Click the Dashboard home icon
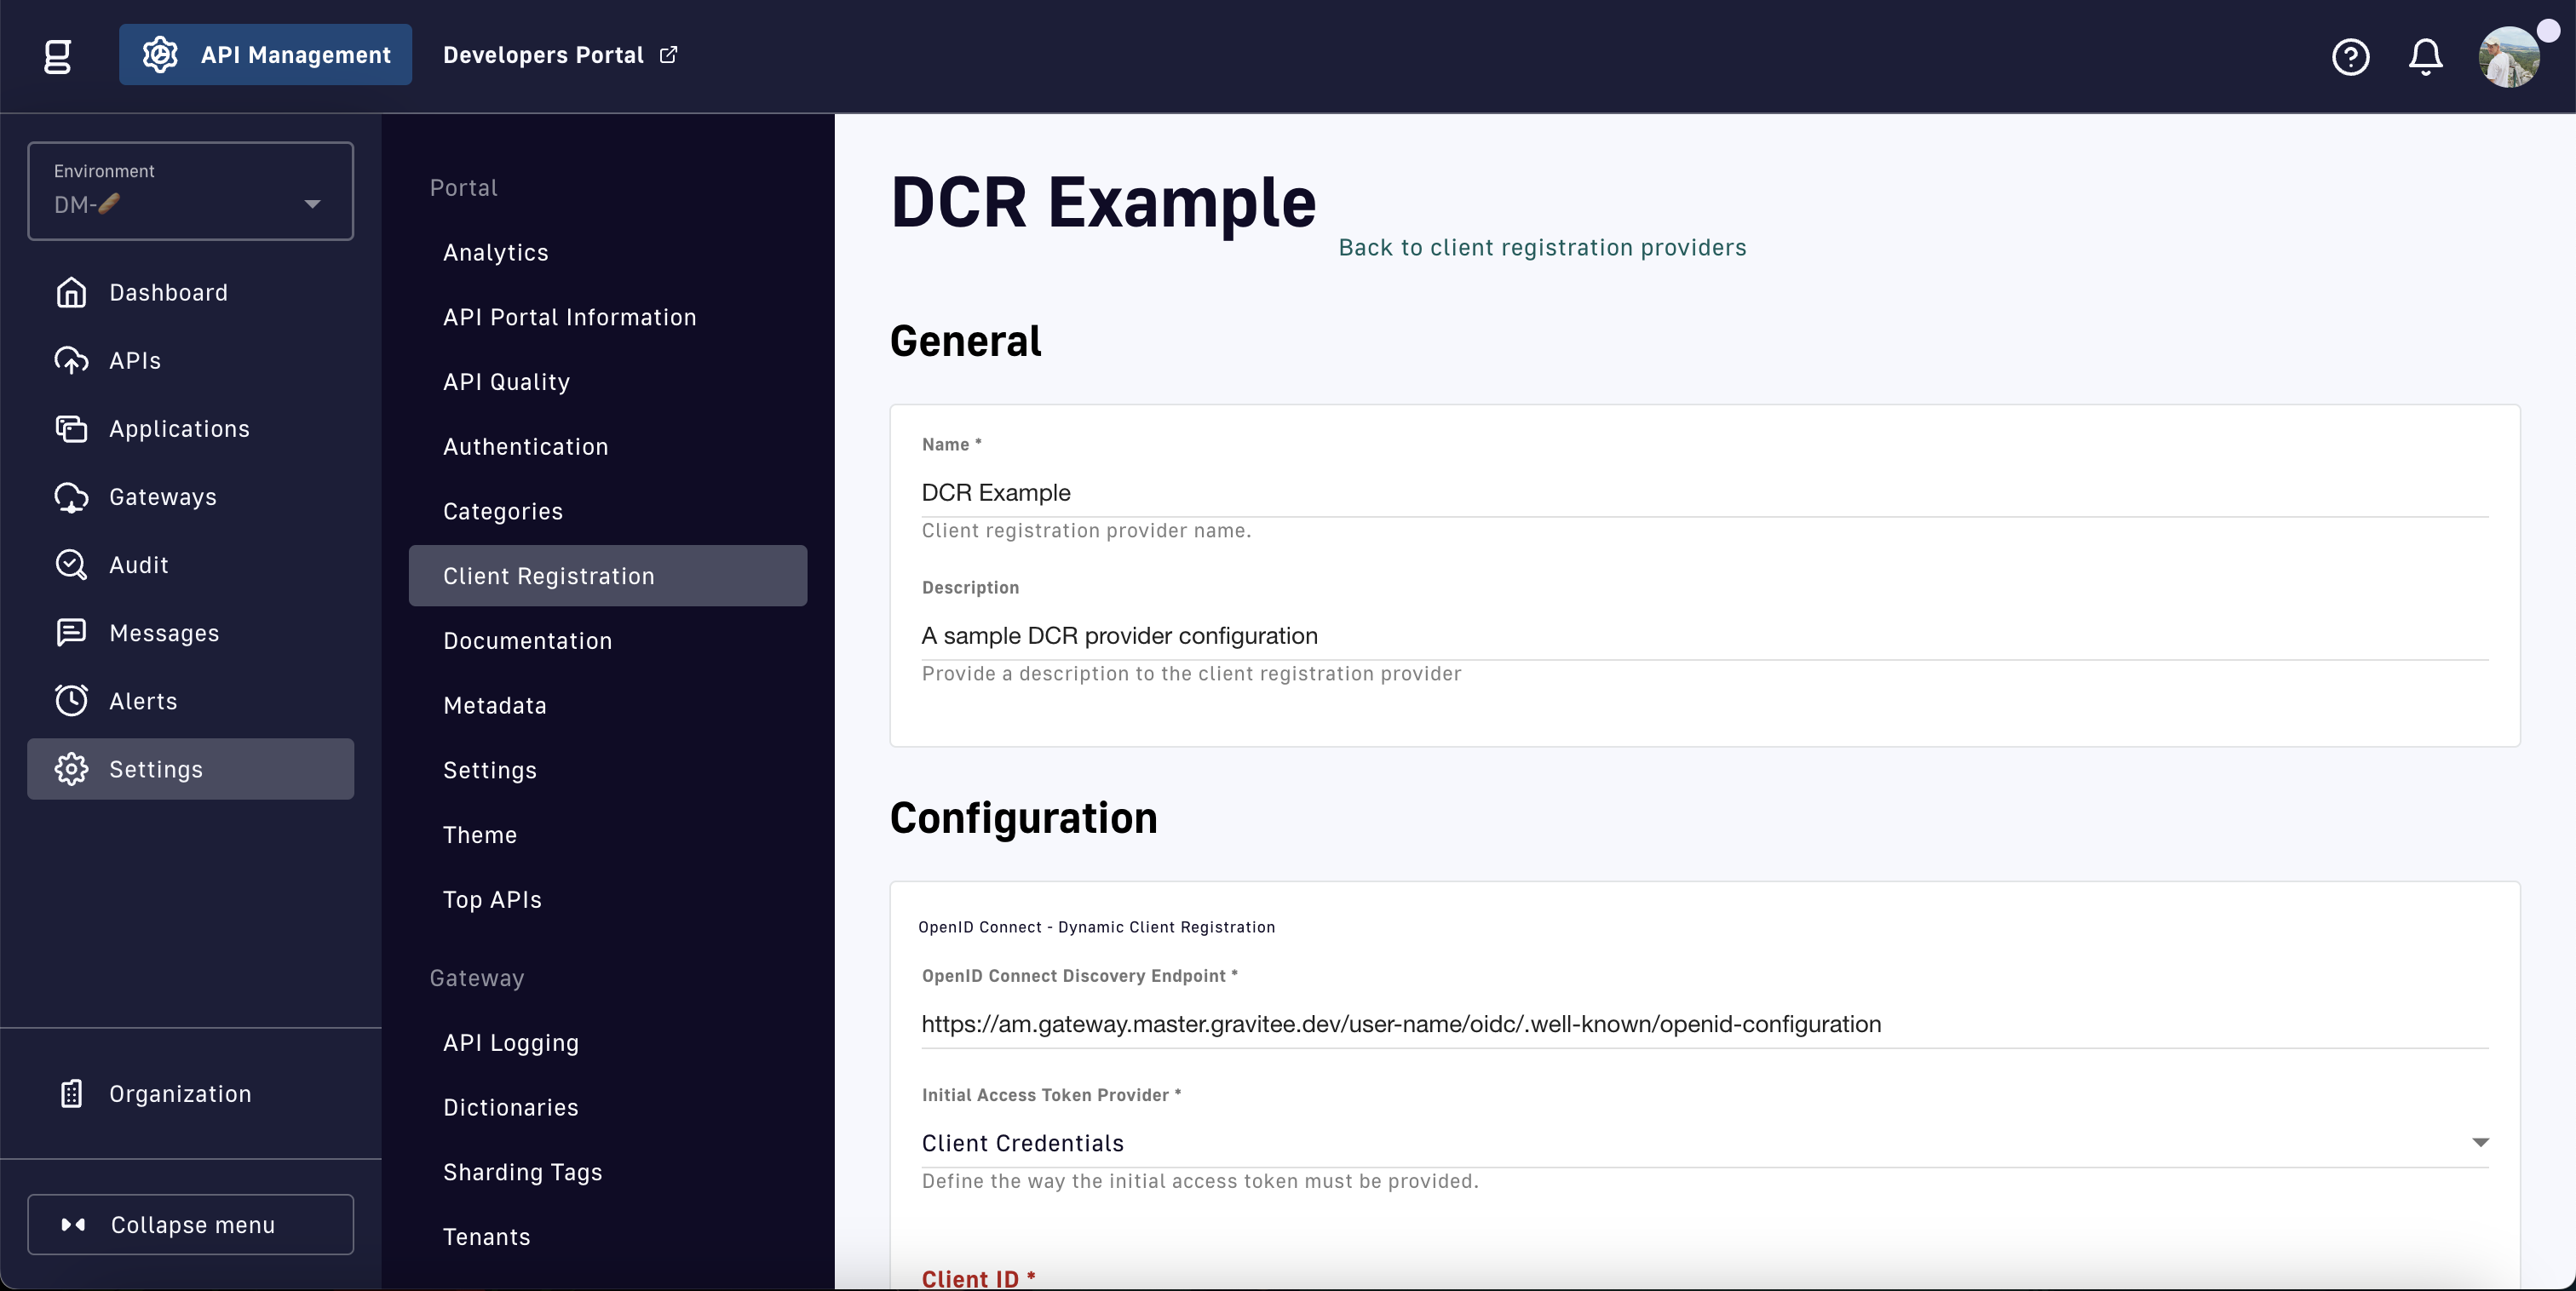This screenshot has width=2576, height=1291. [71, 292]
